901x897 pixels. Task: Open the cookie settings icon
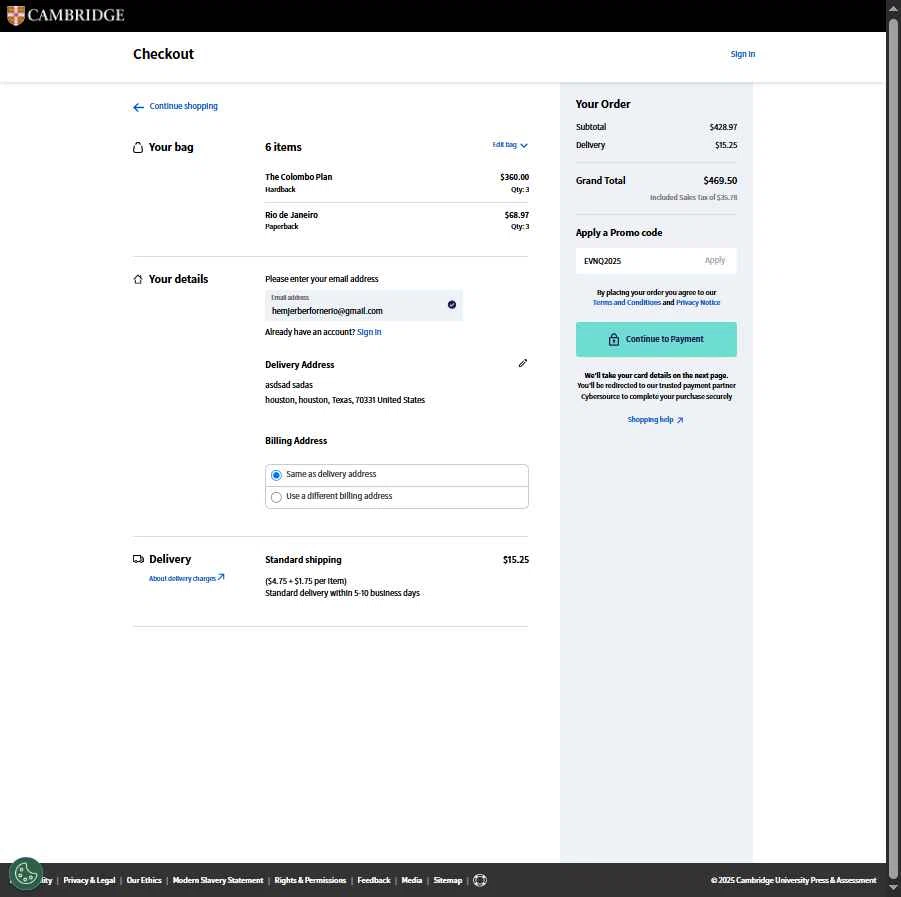click(25, 874)
